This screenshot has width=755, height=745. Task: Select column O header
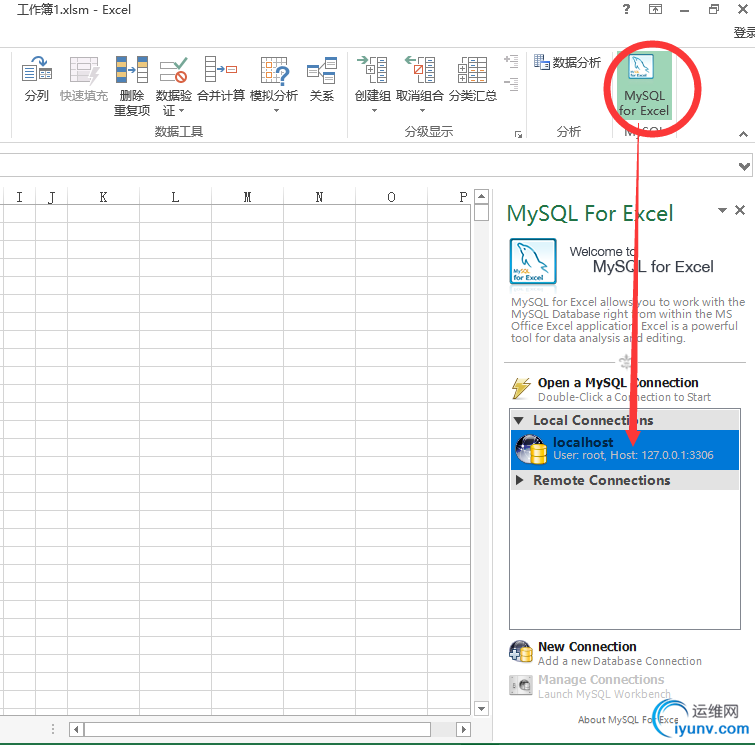coord(391,197)
